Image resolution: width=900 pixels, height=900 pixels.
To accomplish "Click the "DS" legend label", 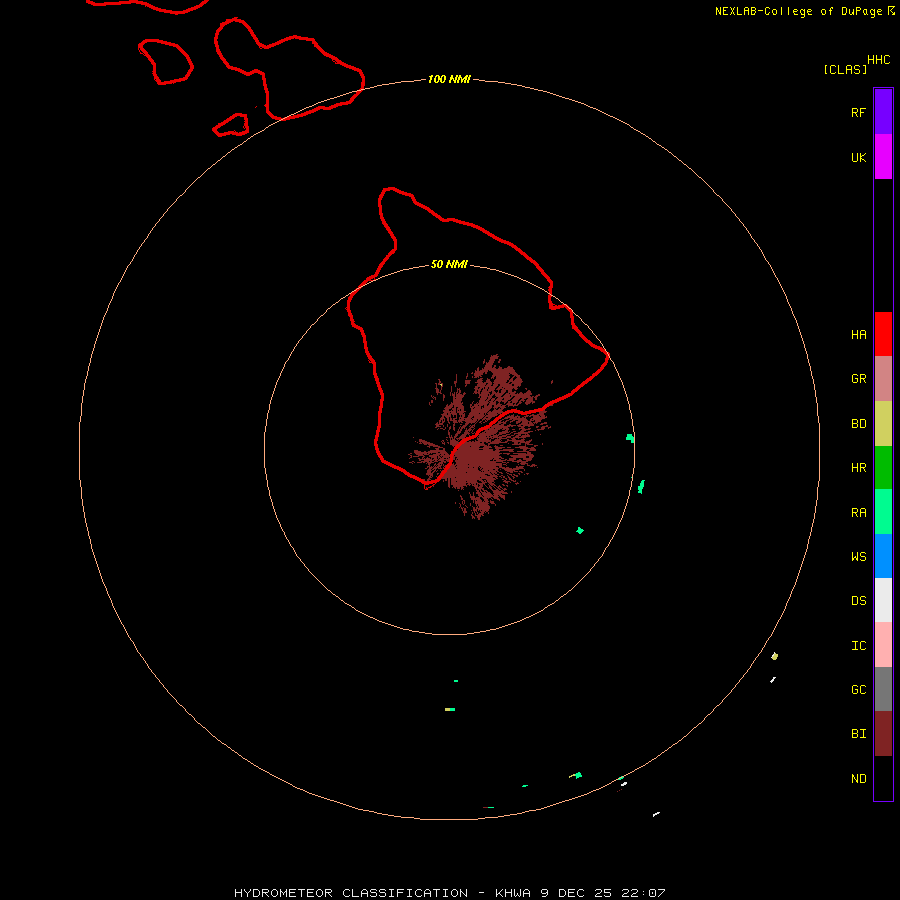I will pos(858,601).
